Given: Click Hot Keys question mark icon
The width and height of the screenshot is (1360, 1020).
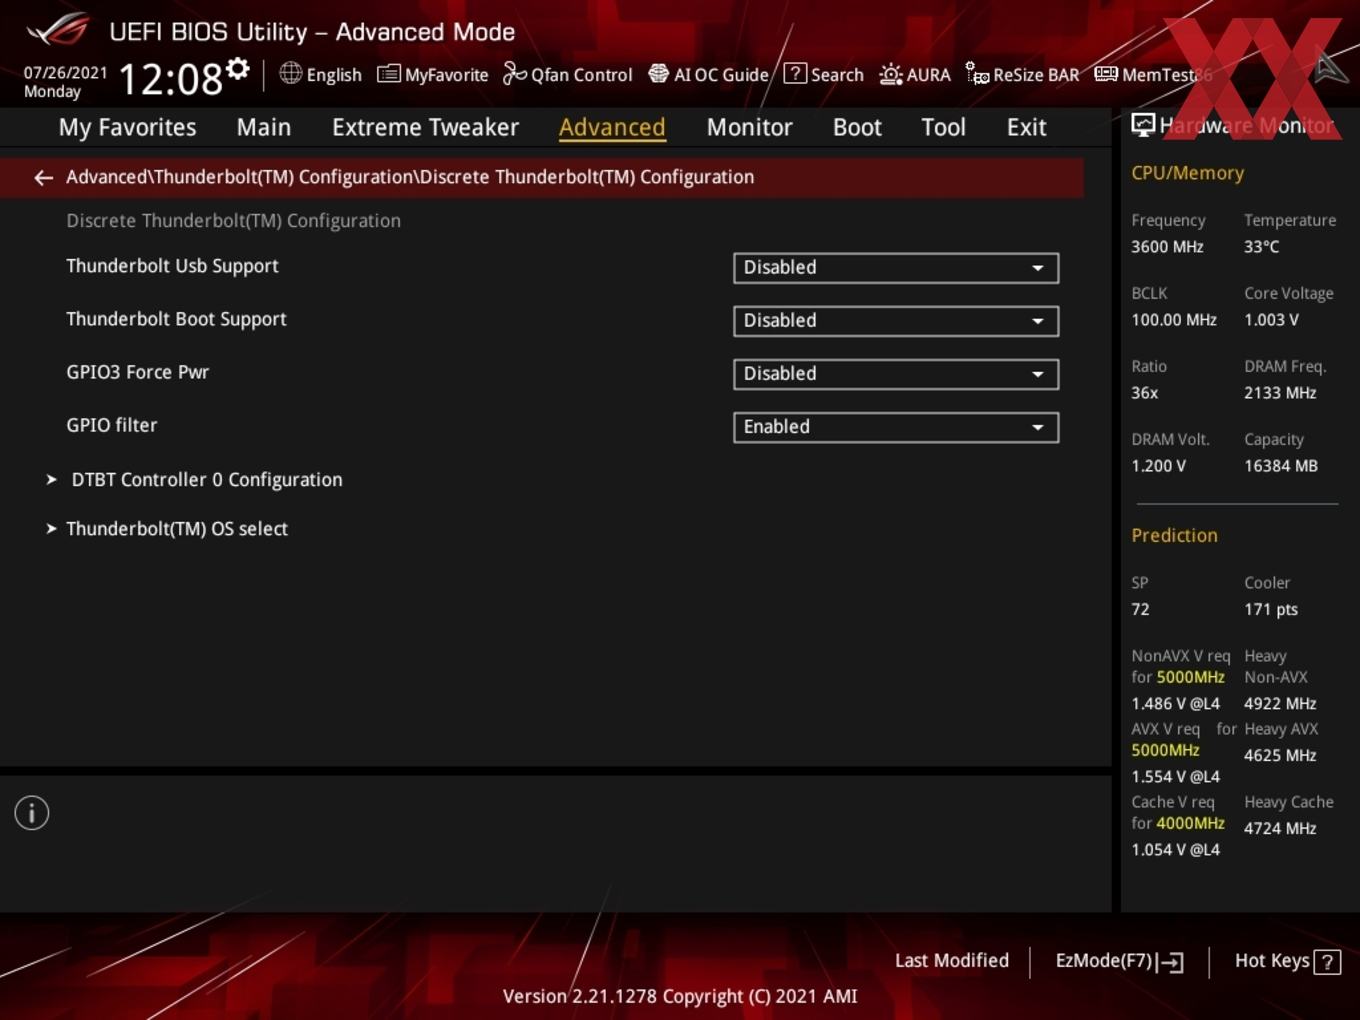Looking at the screenshot, I should coord(1327,962).
